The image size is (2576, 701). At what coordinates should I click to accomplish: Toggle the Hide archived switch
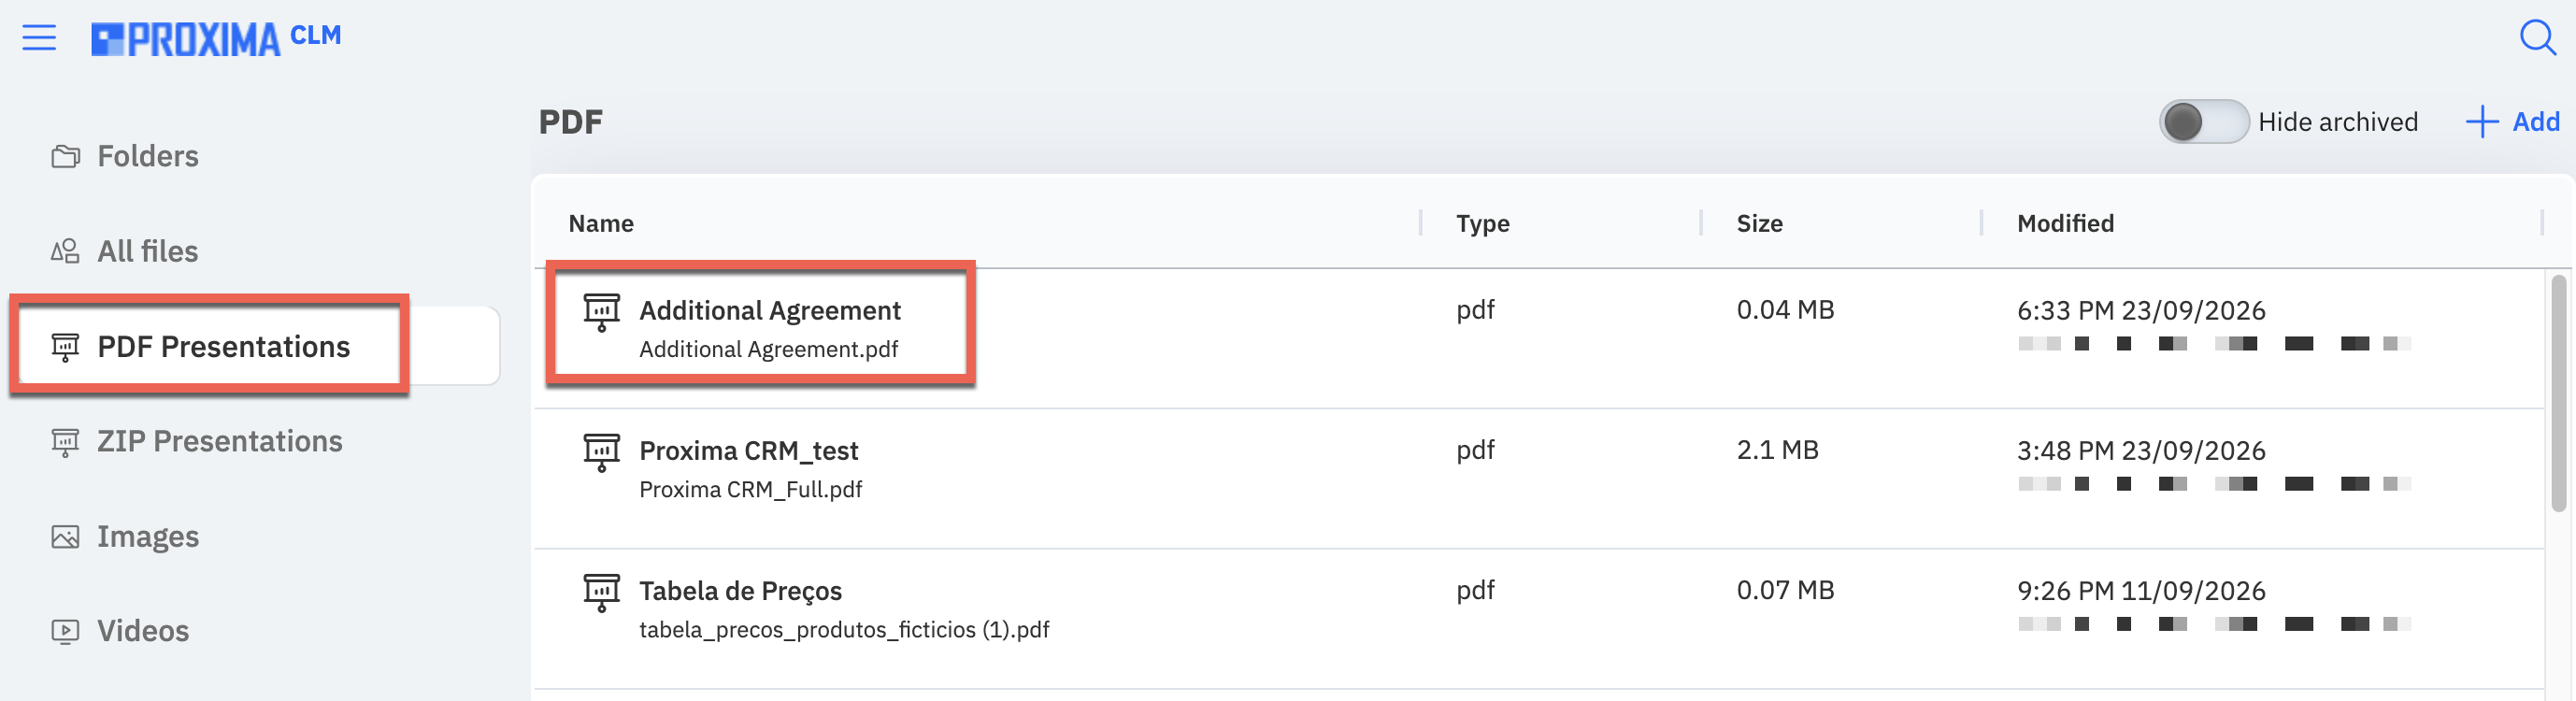(2203, 122)
